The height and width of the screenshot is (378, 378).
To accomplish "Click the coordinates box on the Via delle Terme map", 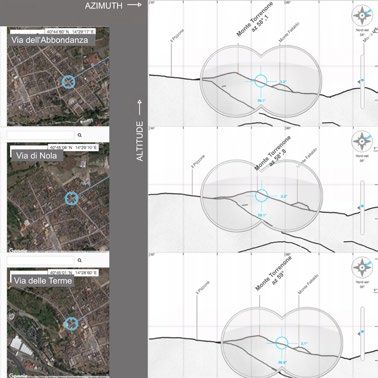I will pos(73,273).
